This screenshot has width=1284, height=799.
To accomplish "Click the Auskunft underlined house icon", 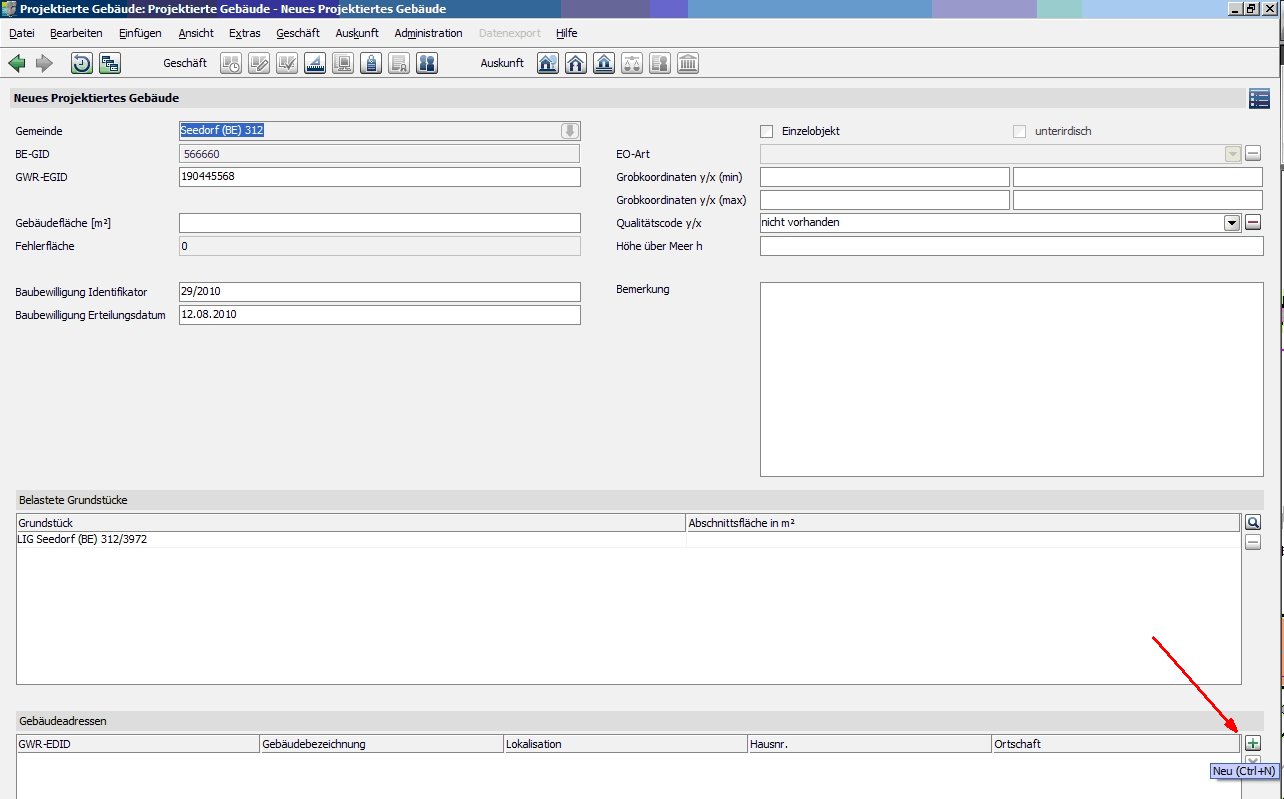I will [603, 64].
